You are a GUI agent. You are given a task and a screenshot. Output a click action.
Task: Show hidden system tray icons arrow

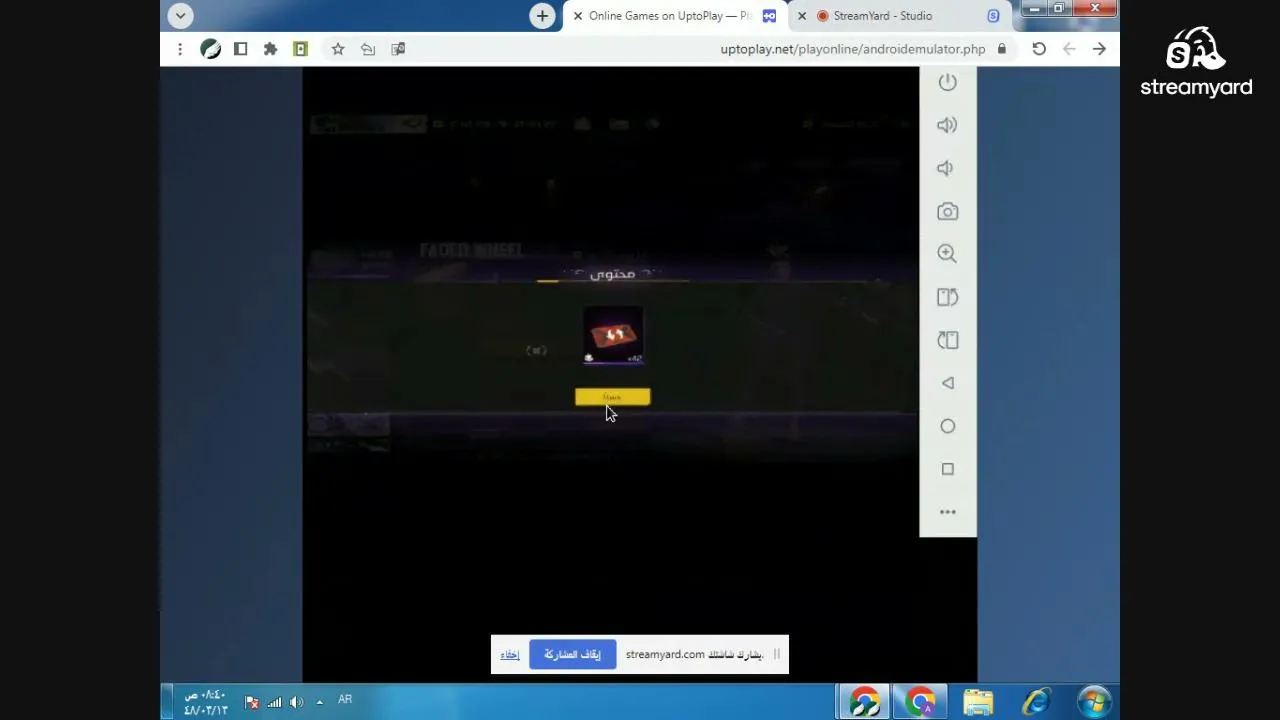(x=320, y=702)
